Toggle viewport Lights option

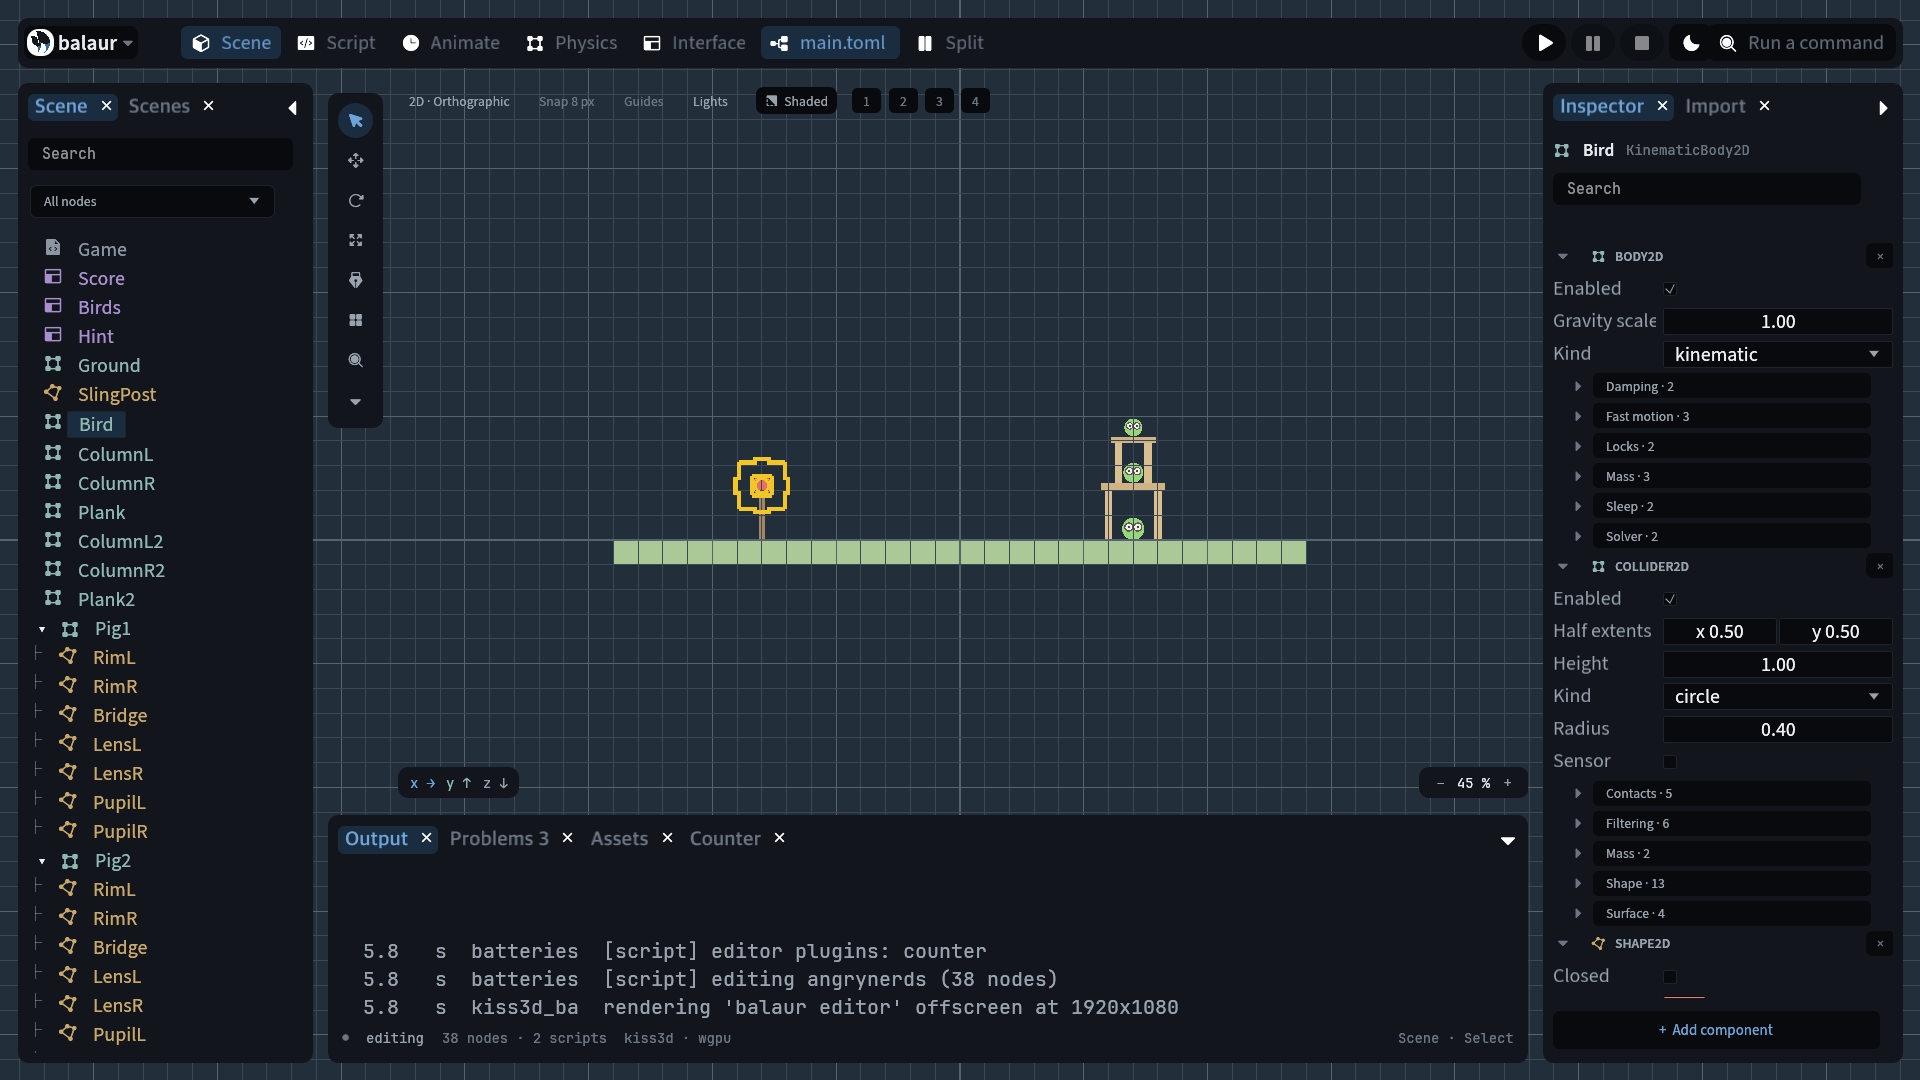(710, 101)
